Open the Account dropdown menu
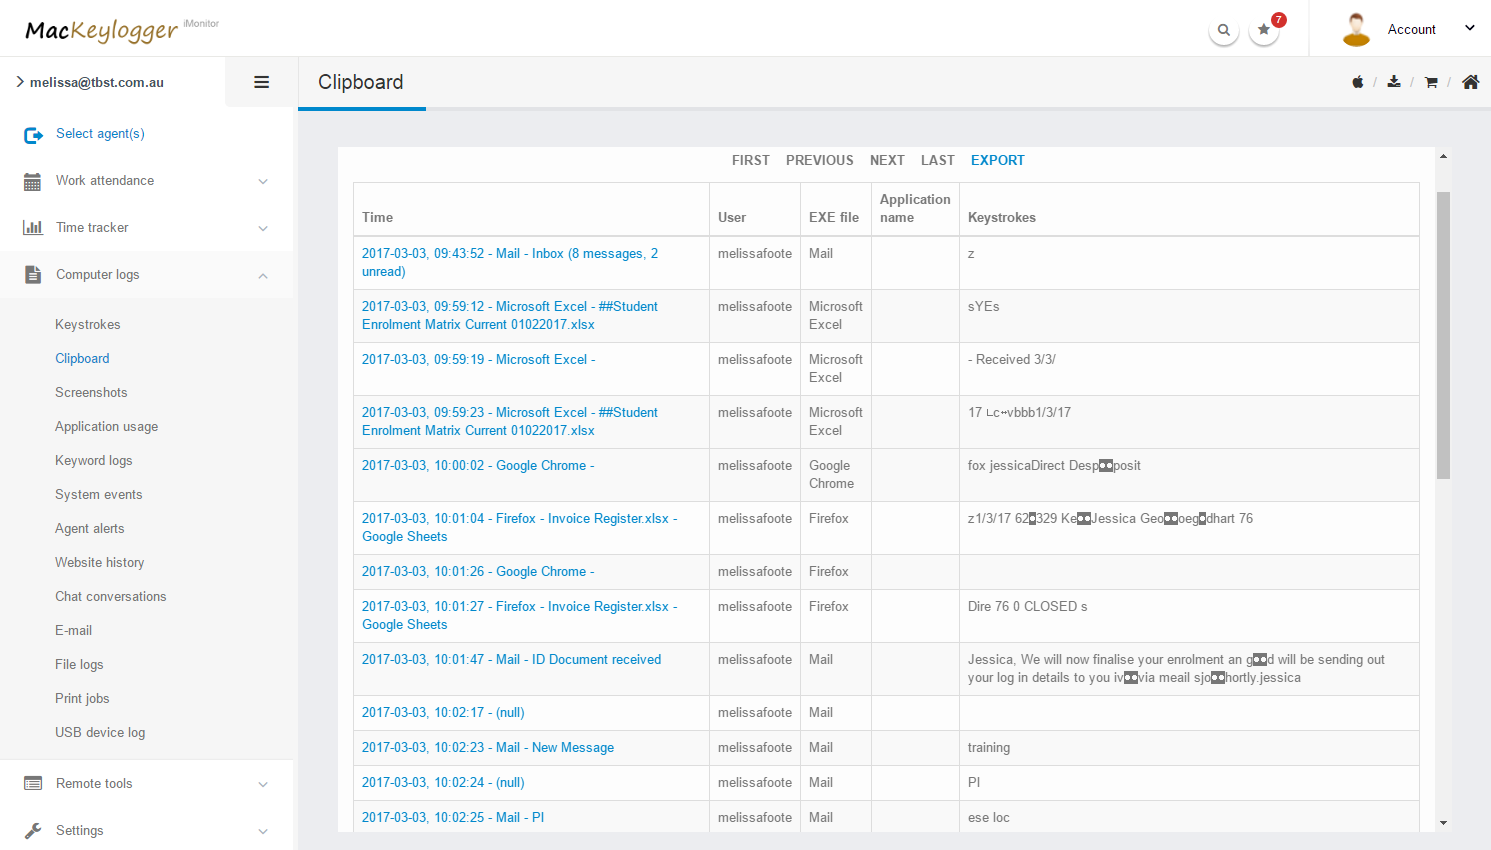 click(1430, 29)
